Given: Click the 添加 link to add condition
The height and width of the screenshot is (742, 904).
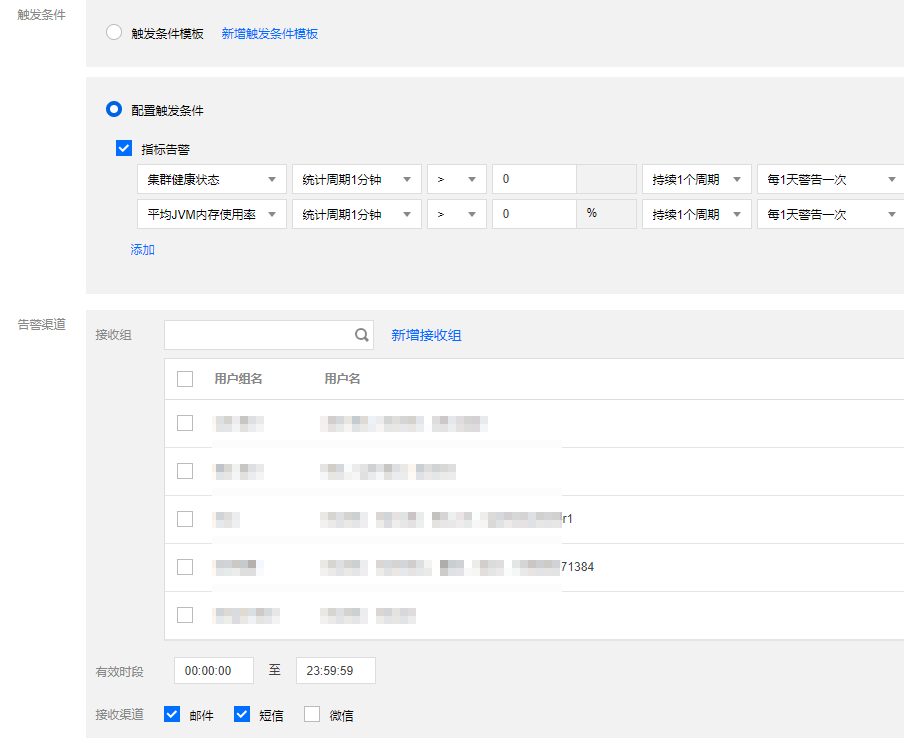Looking at the screenshot, I should (142, 250).
